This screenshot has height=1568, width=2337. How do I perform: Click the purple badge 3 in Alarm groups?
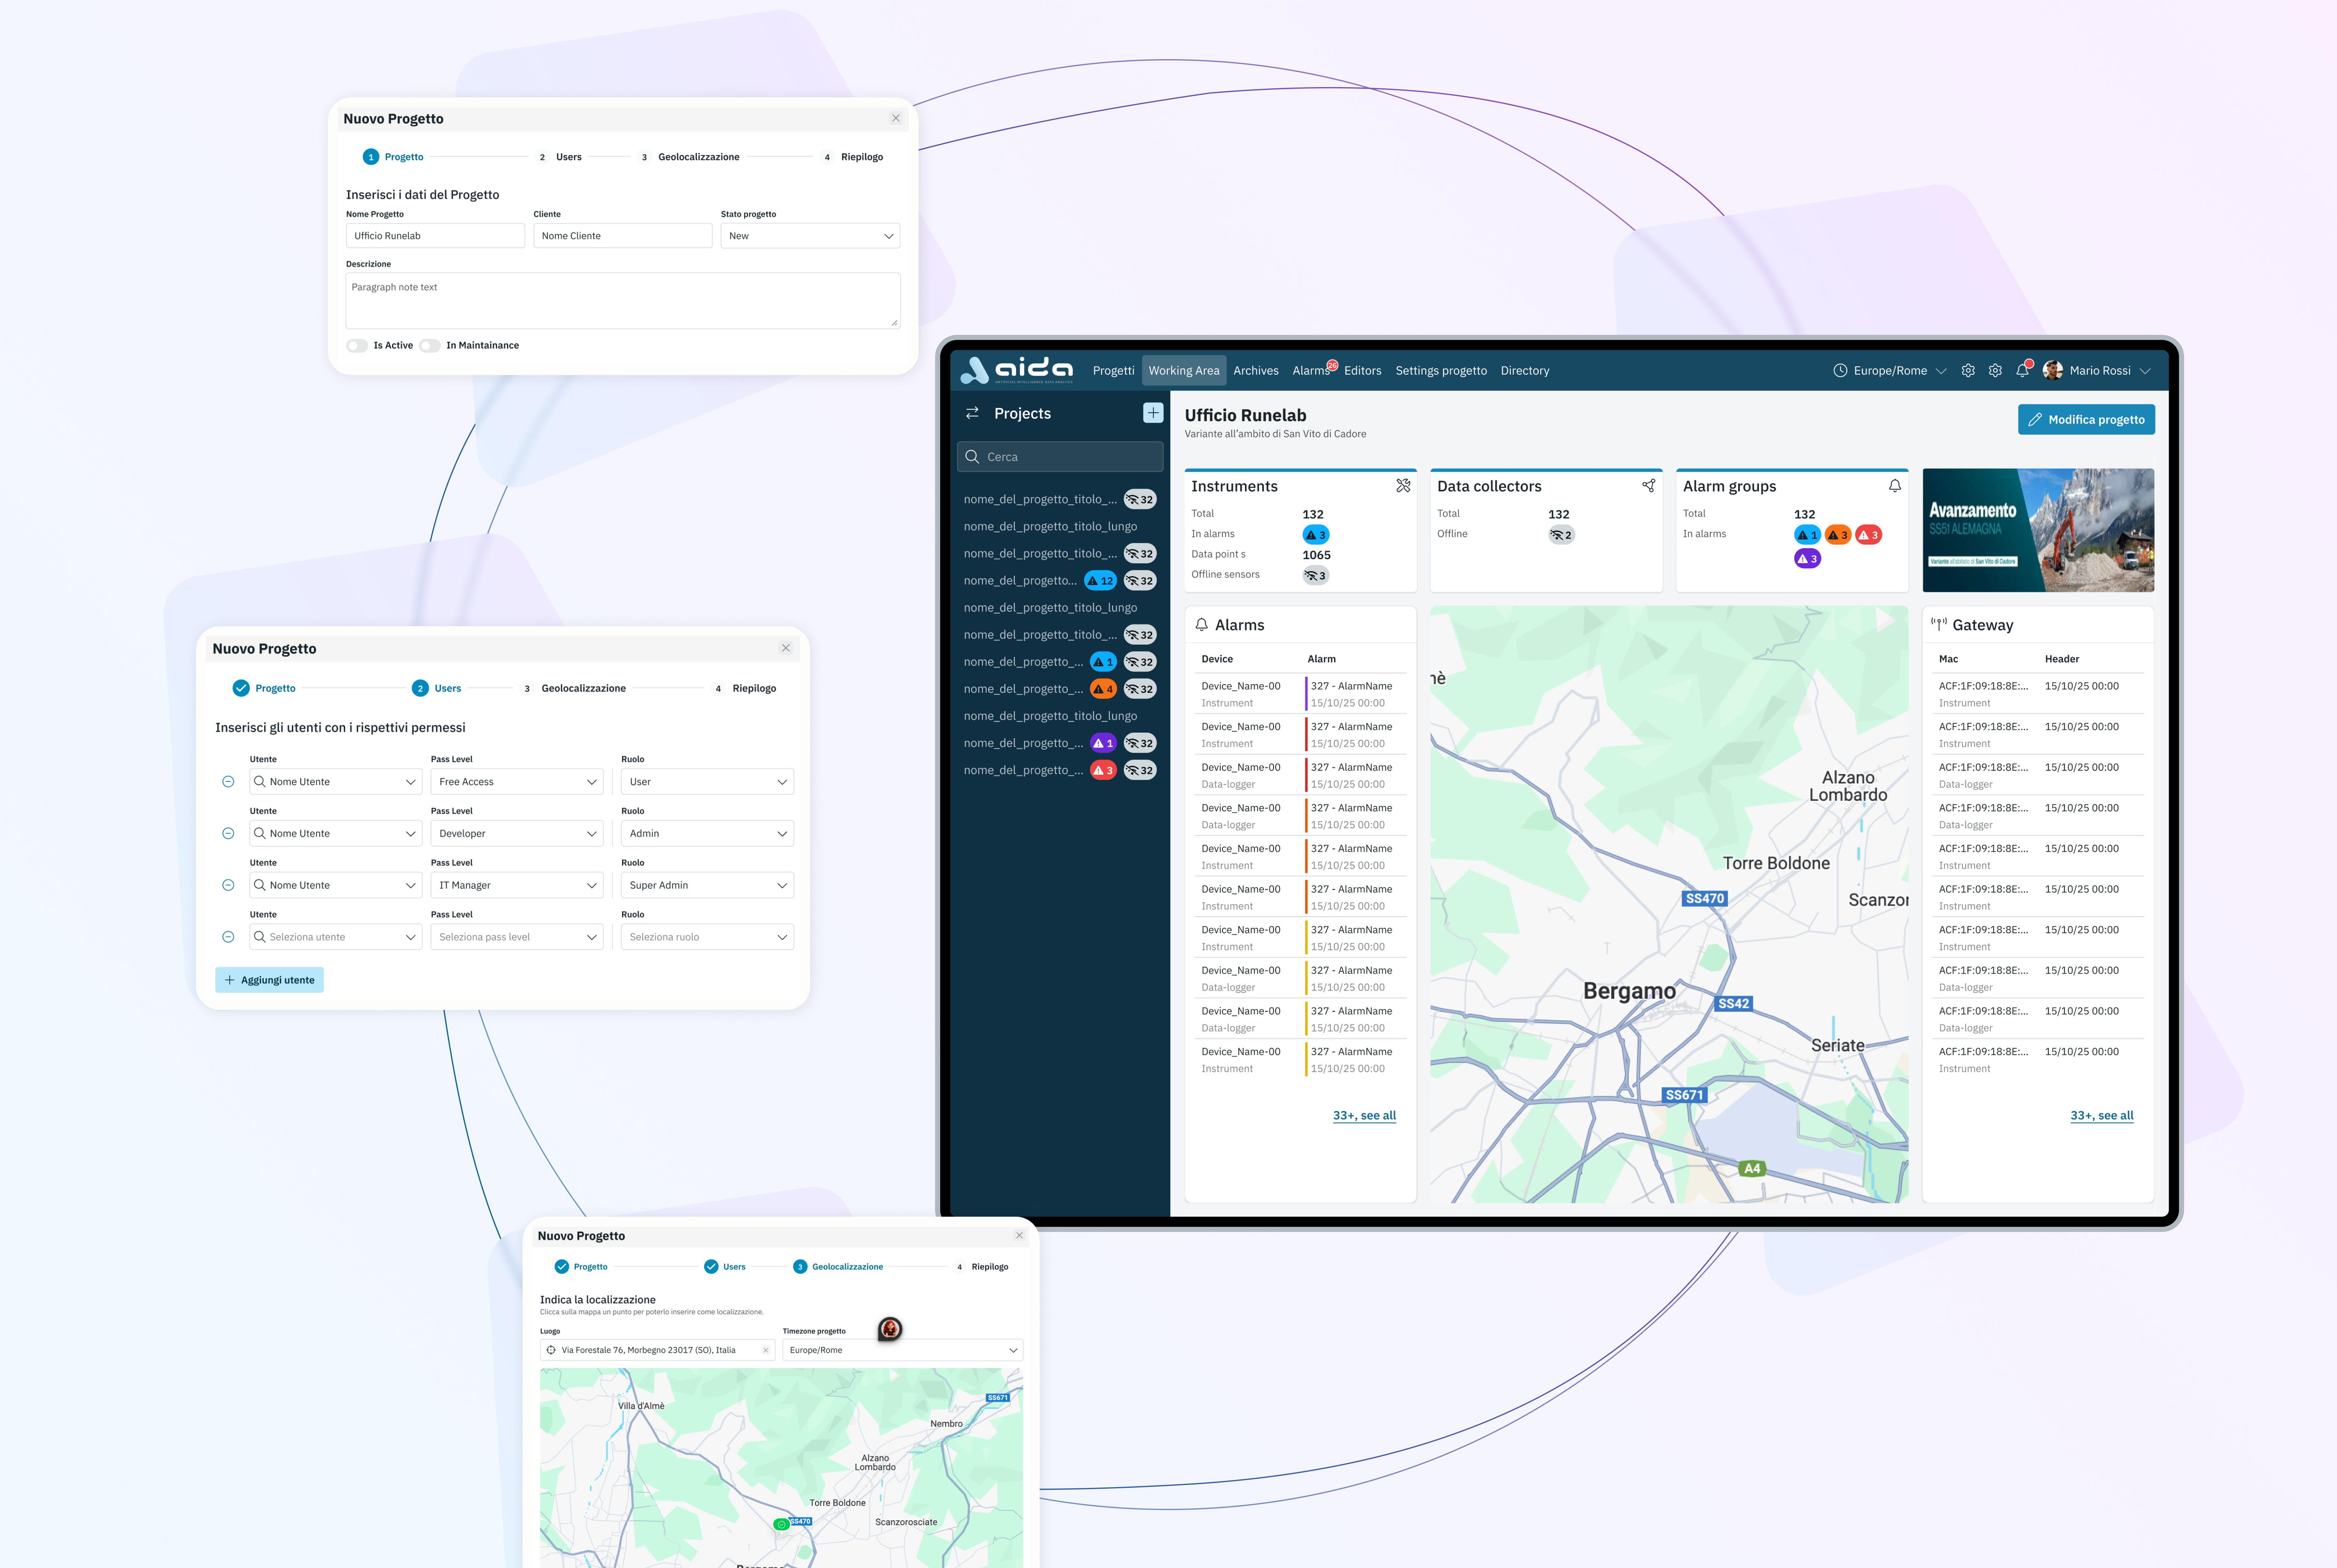(1807, 559)
